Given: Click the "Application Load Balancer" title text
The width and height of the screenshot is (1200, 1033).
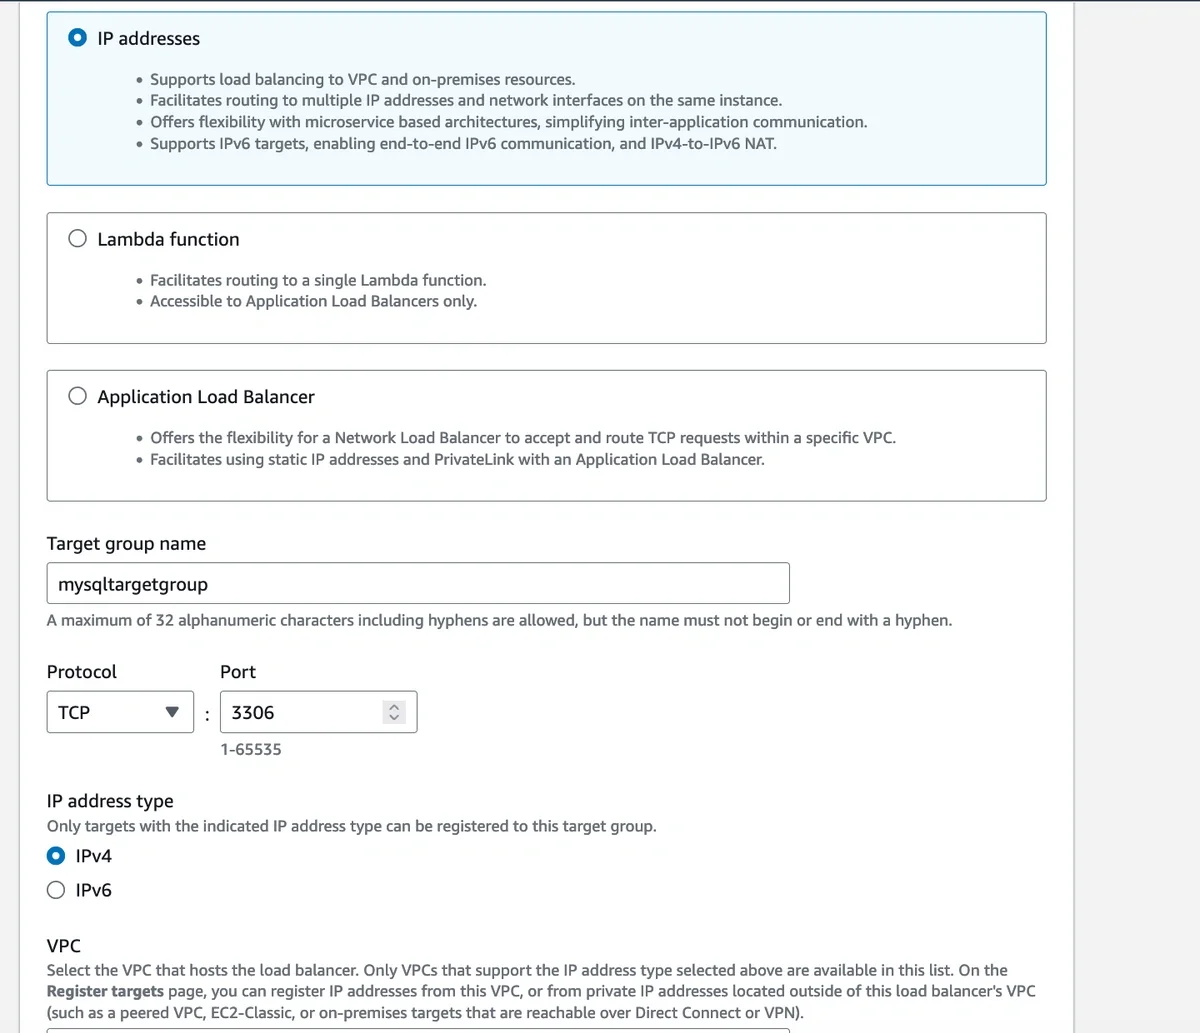Looking at the screenshot, I should pos(206,397).
